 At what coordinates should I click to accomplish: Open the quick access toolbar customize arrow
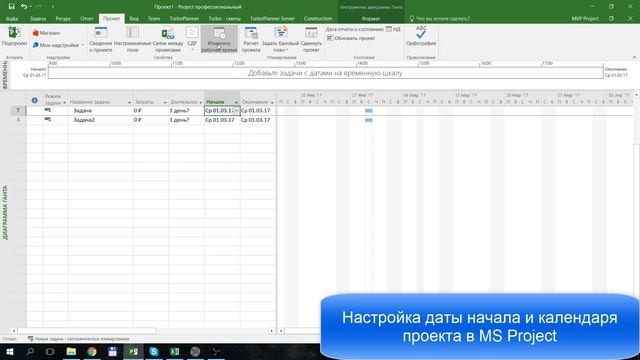point(52,7)
